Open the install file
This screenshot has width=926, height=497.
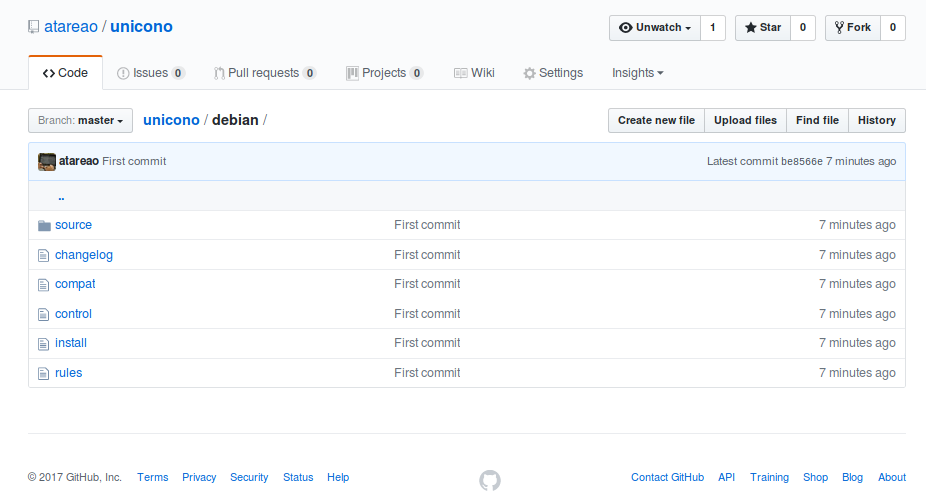pos(71,343)
